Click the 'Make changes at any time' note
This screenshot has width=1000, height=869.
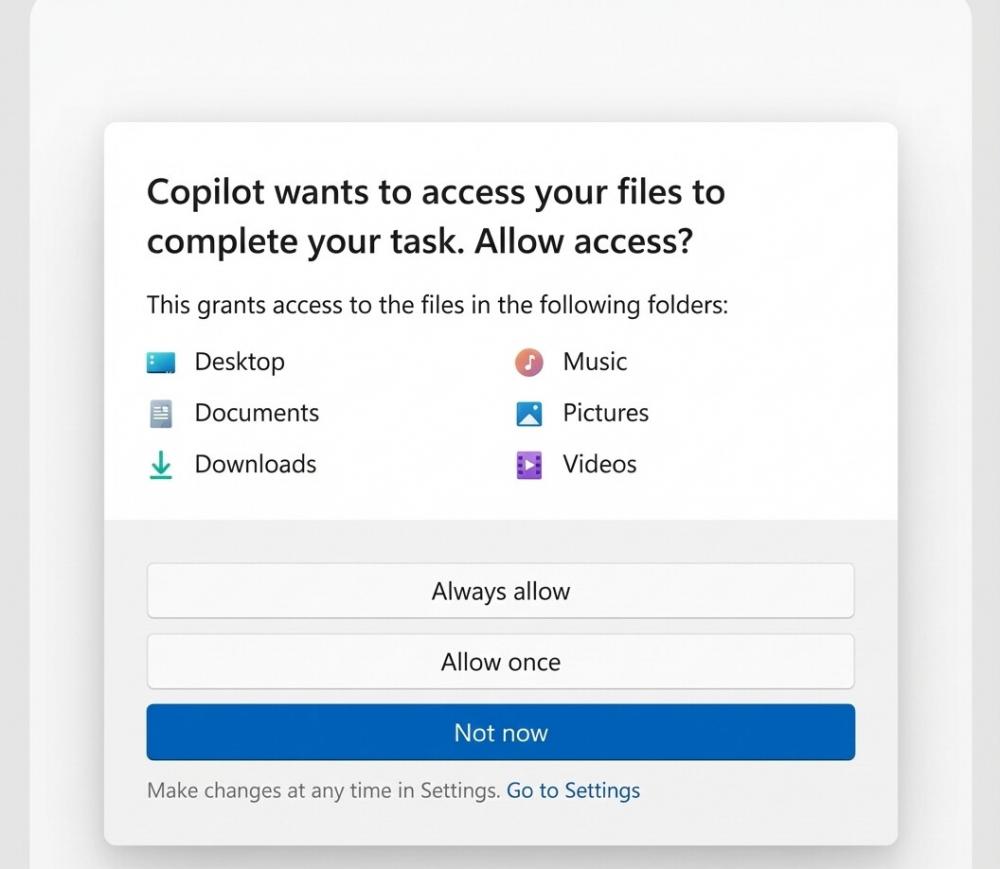click(x=323, y=791)
